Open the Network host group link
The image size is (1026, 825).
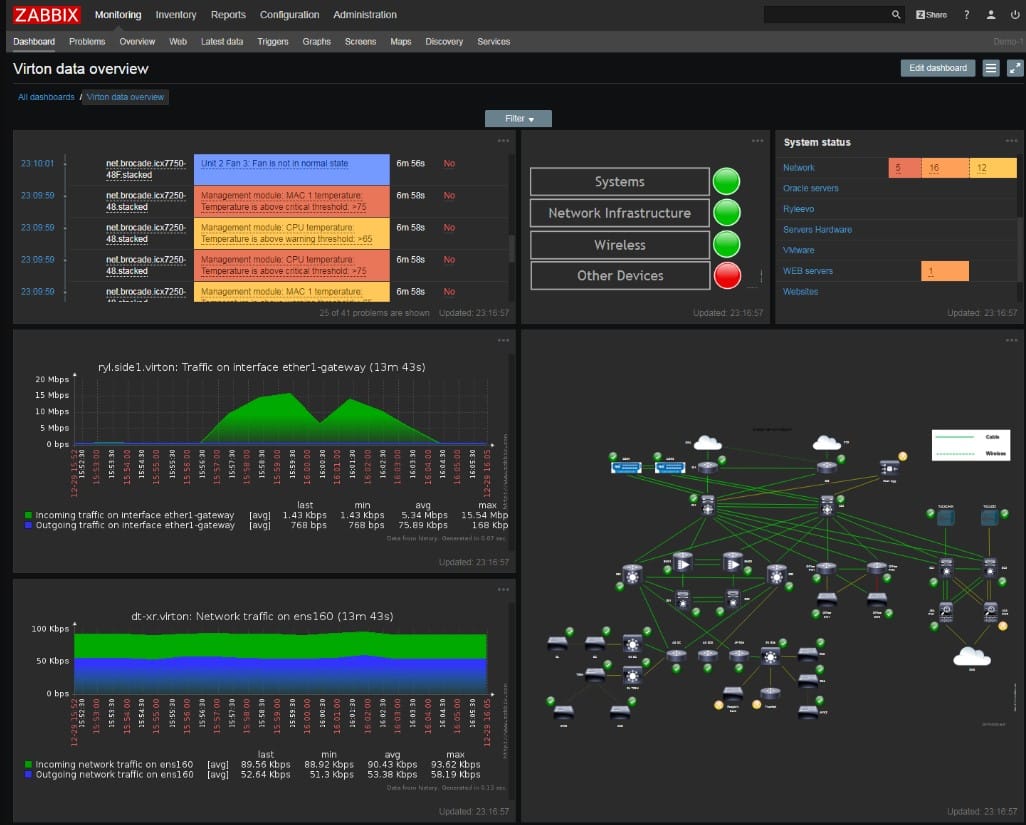(x=798, y=167)
